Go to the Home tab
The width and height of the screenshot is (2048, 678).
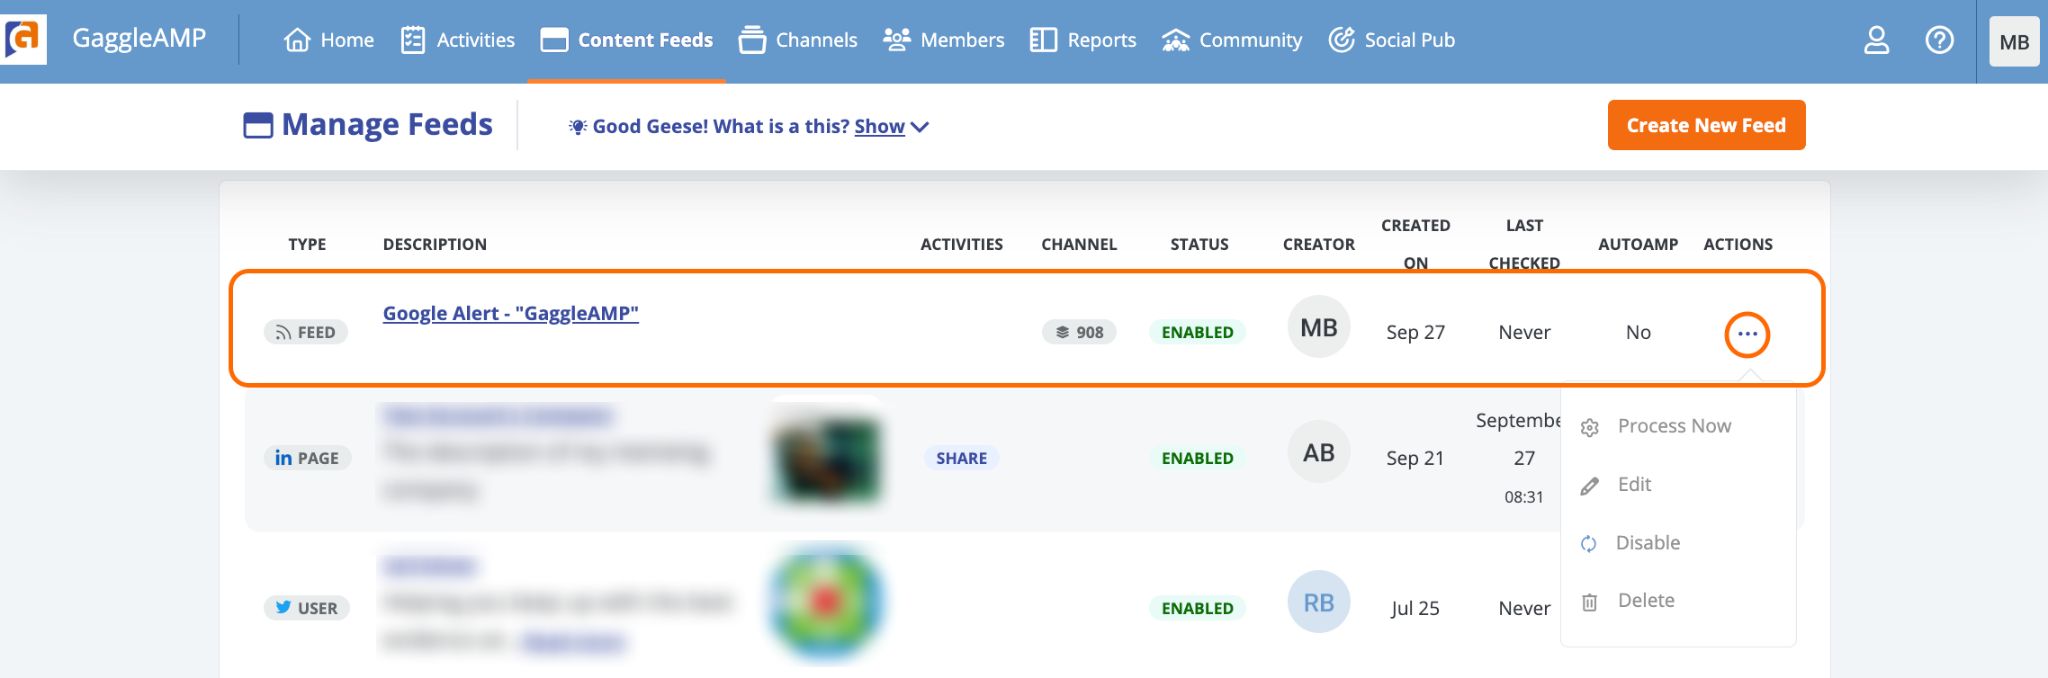tap(329, 40)
